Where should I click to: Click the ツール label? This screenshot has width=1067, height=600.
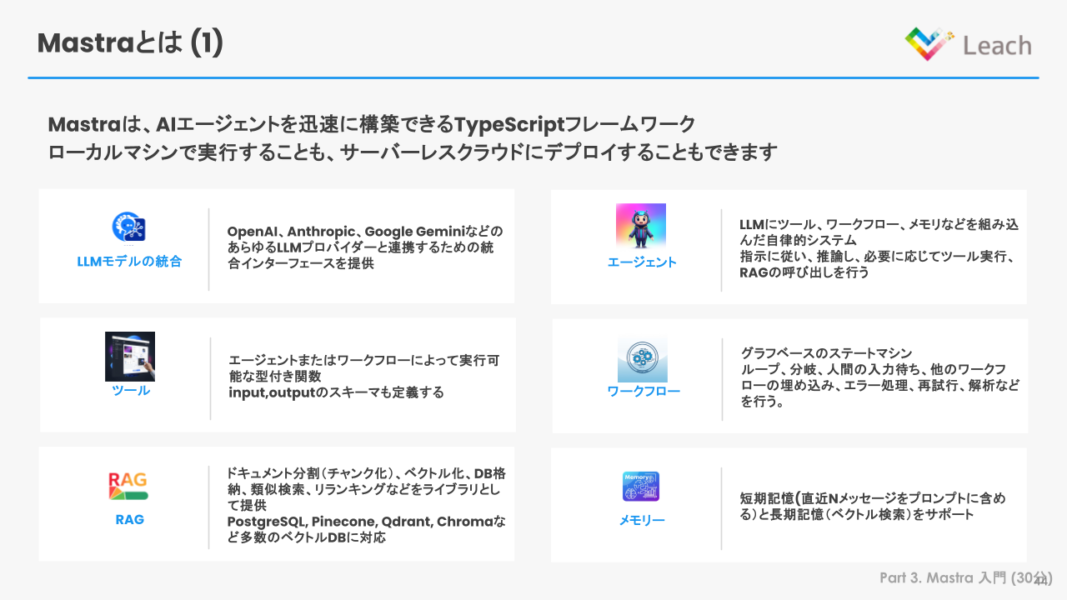tap(130, 391)
